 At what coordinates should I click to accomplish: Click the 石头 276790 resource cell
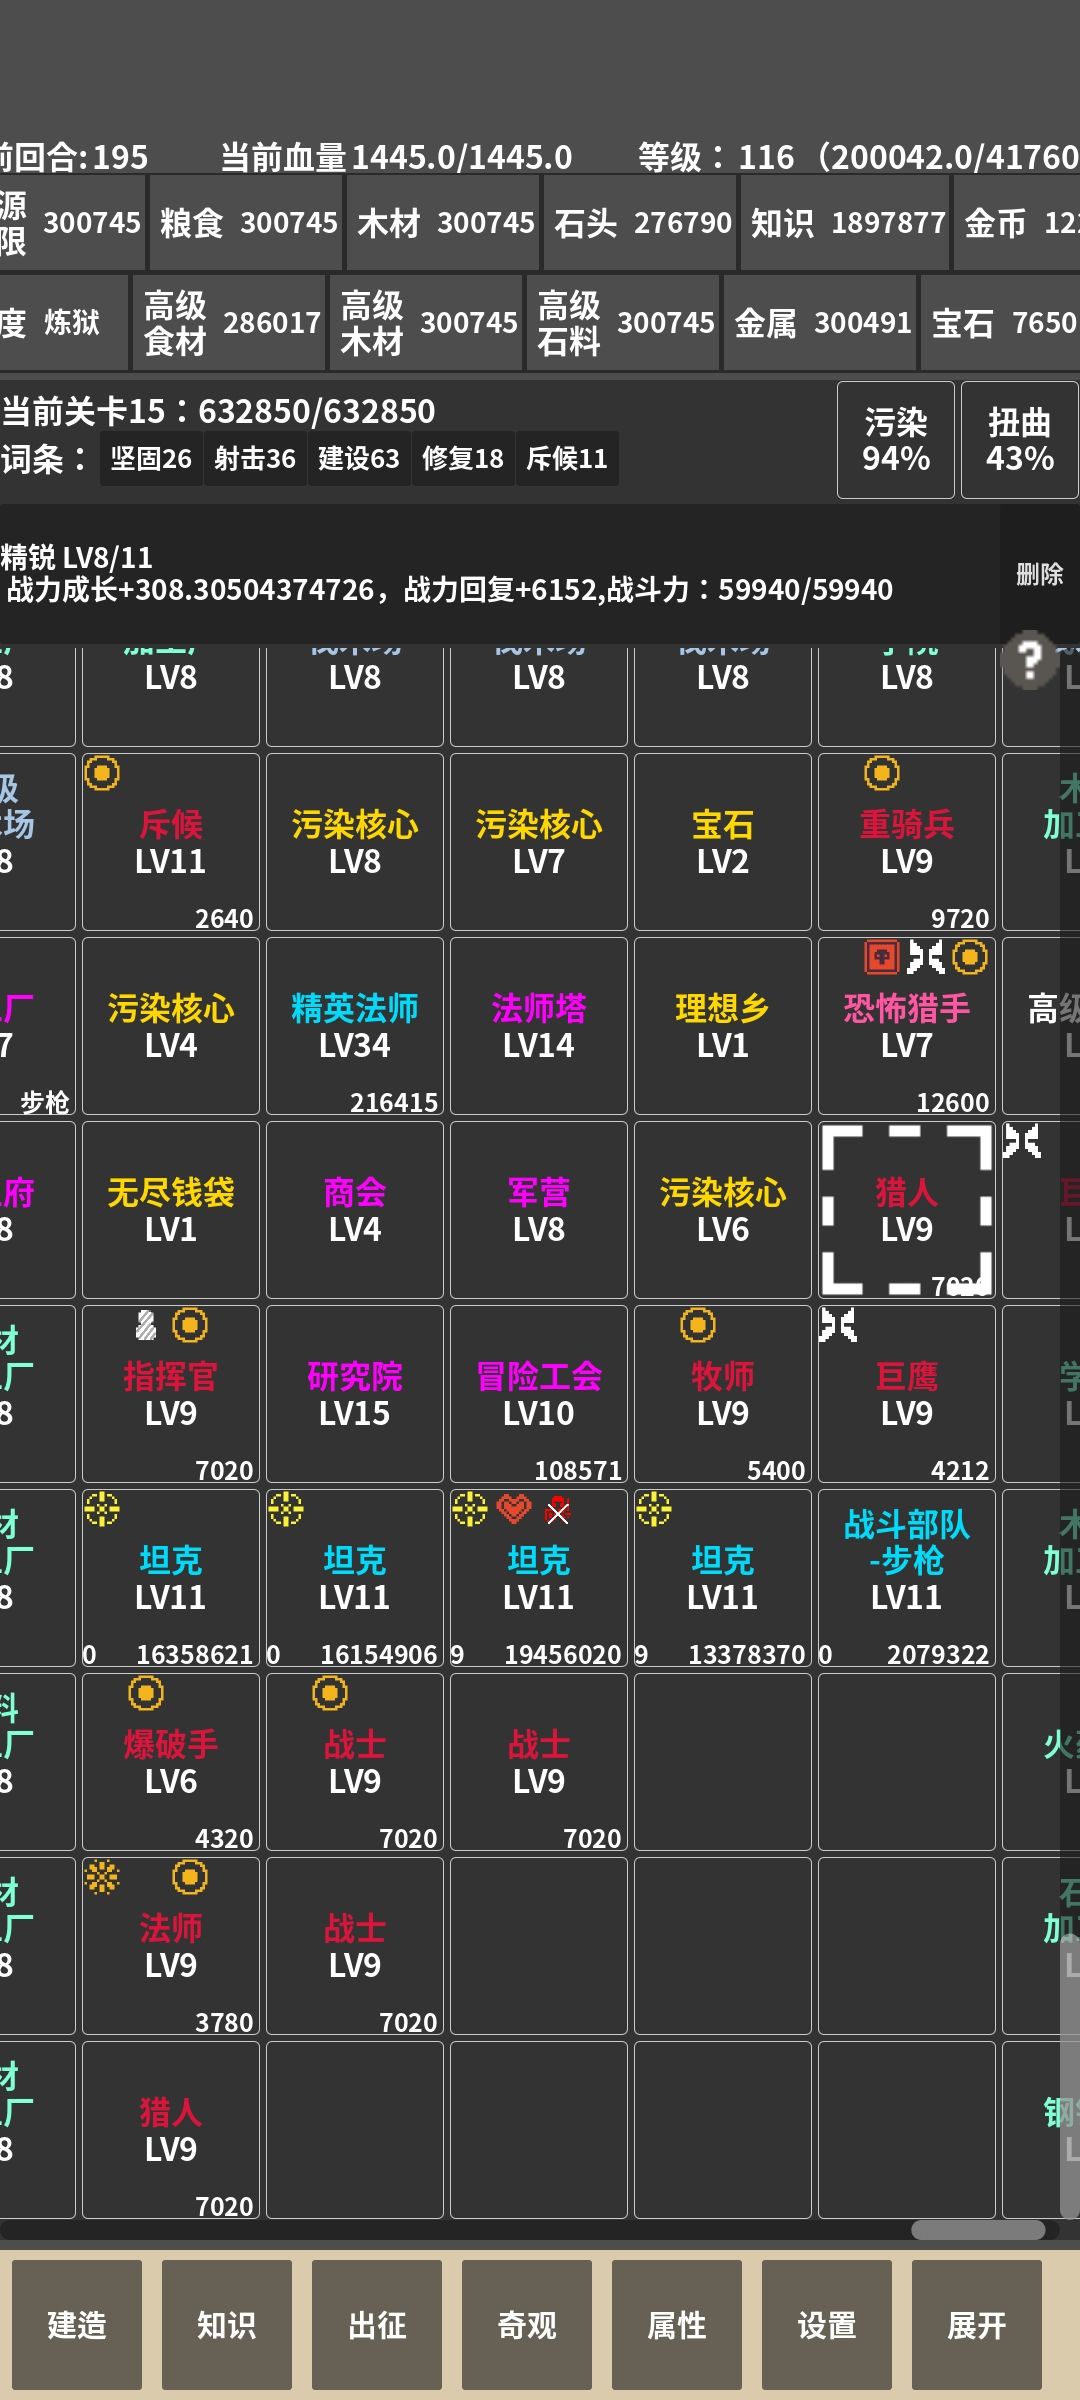(x=641, y=222)
